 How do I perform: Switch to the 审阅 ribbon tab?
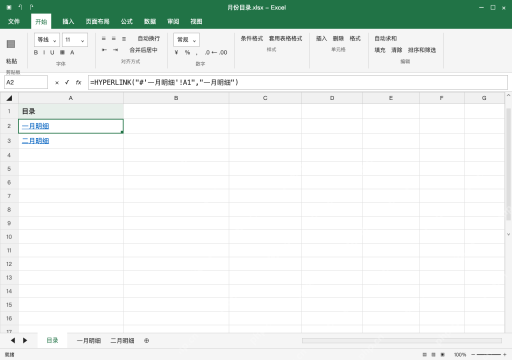tap(173, 21)
